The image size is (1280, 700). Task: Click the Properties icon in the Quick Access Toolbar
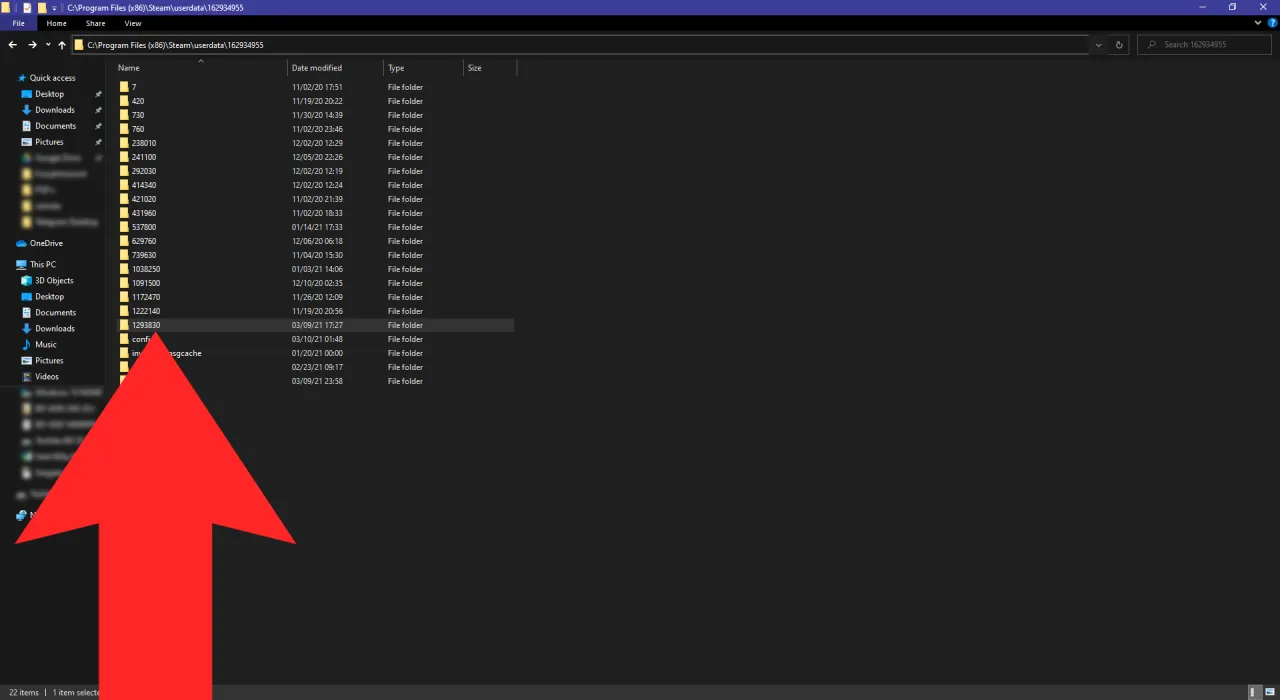coord(25,8)
